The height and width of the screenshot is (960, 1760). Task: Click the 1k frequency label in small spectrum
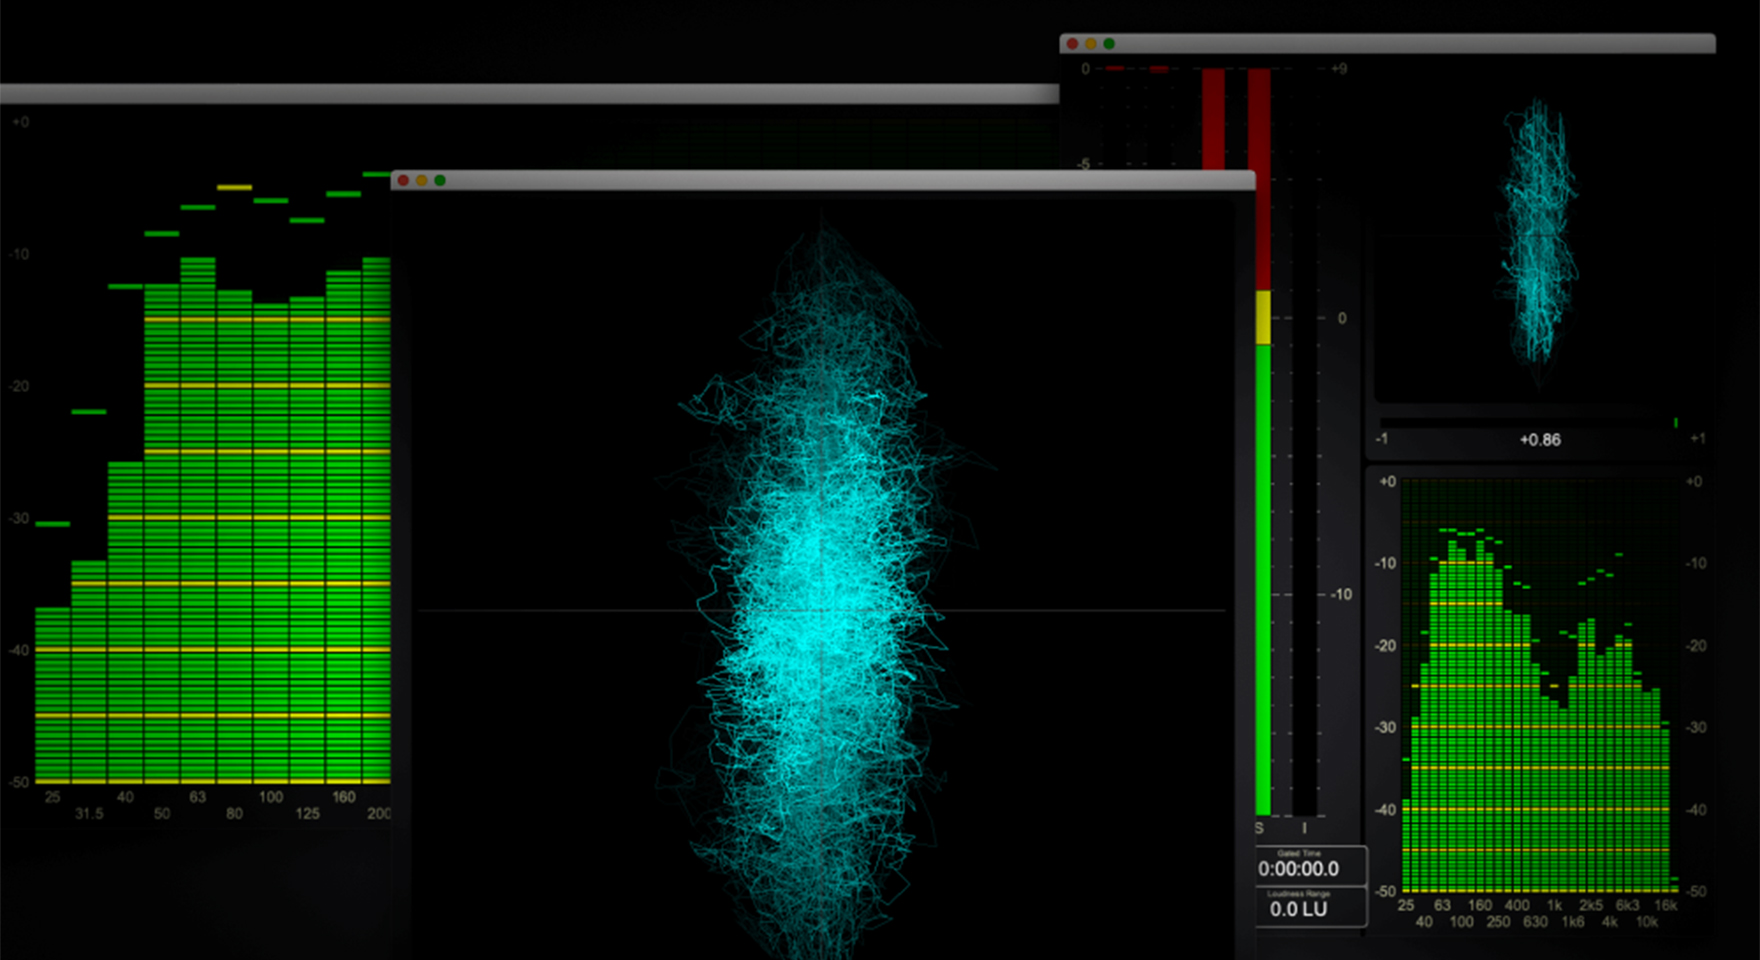point(1554,905)
